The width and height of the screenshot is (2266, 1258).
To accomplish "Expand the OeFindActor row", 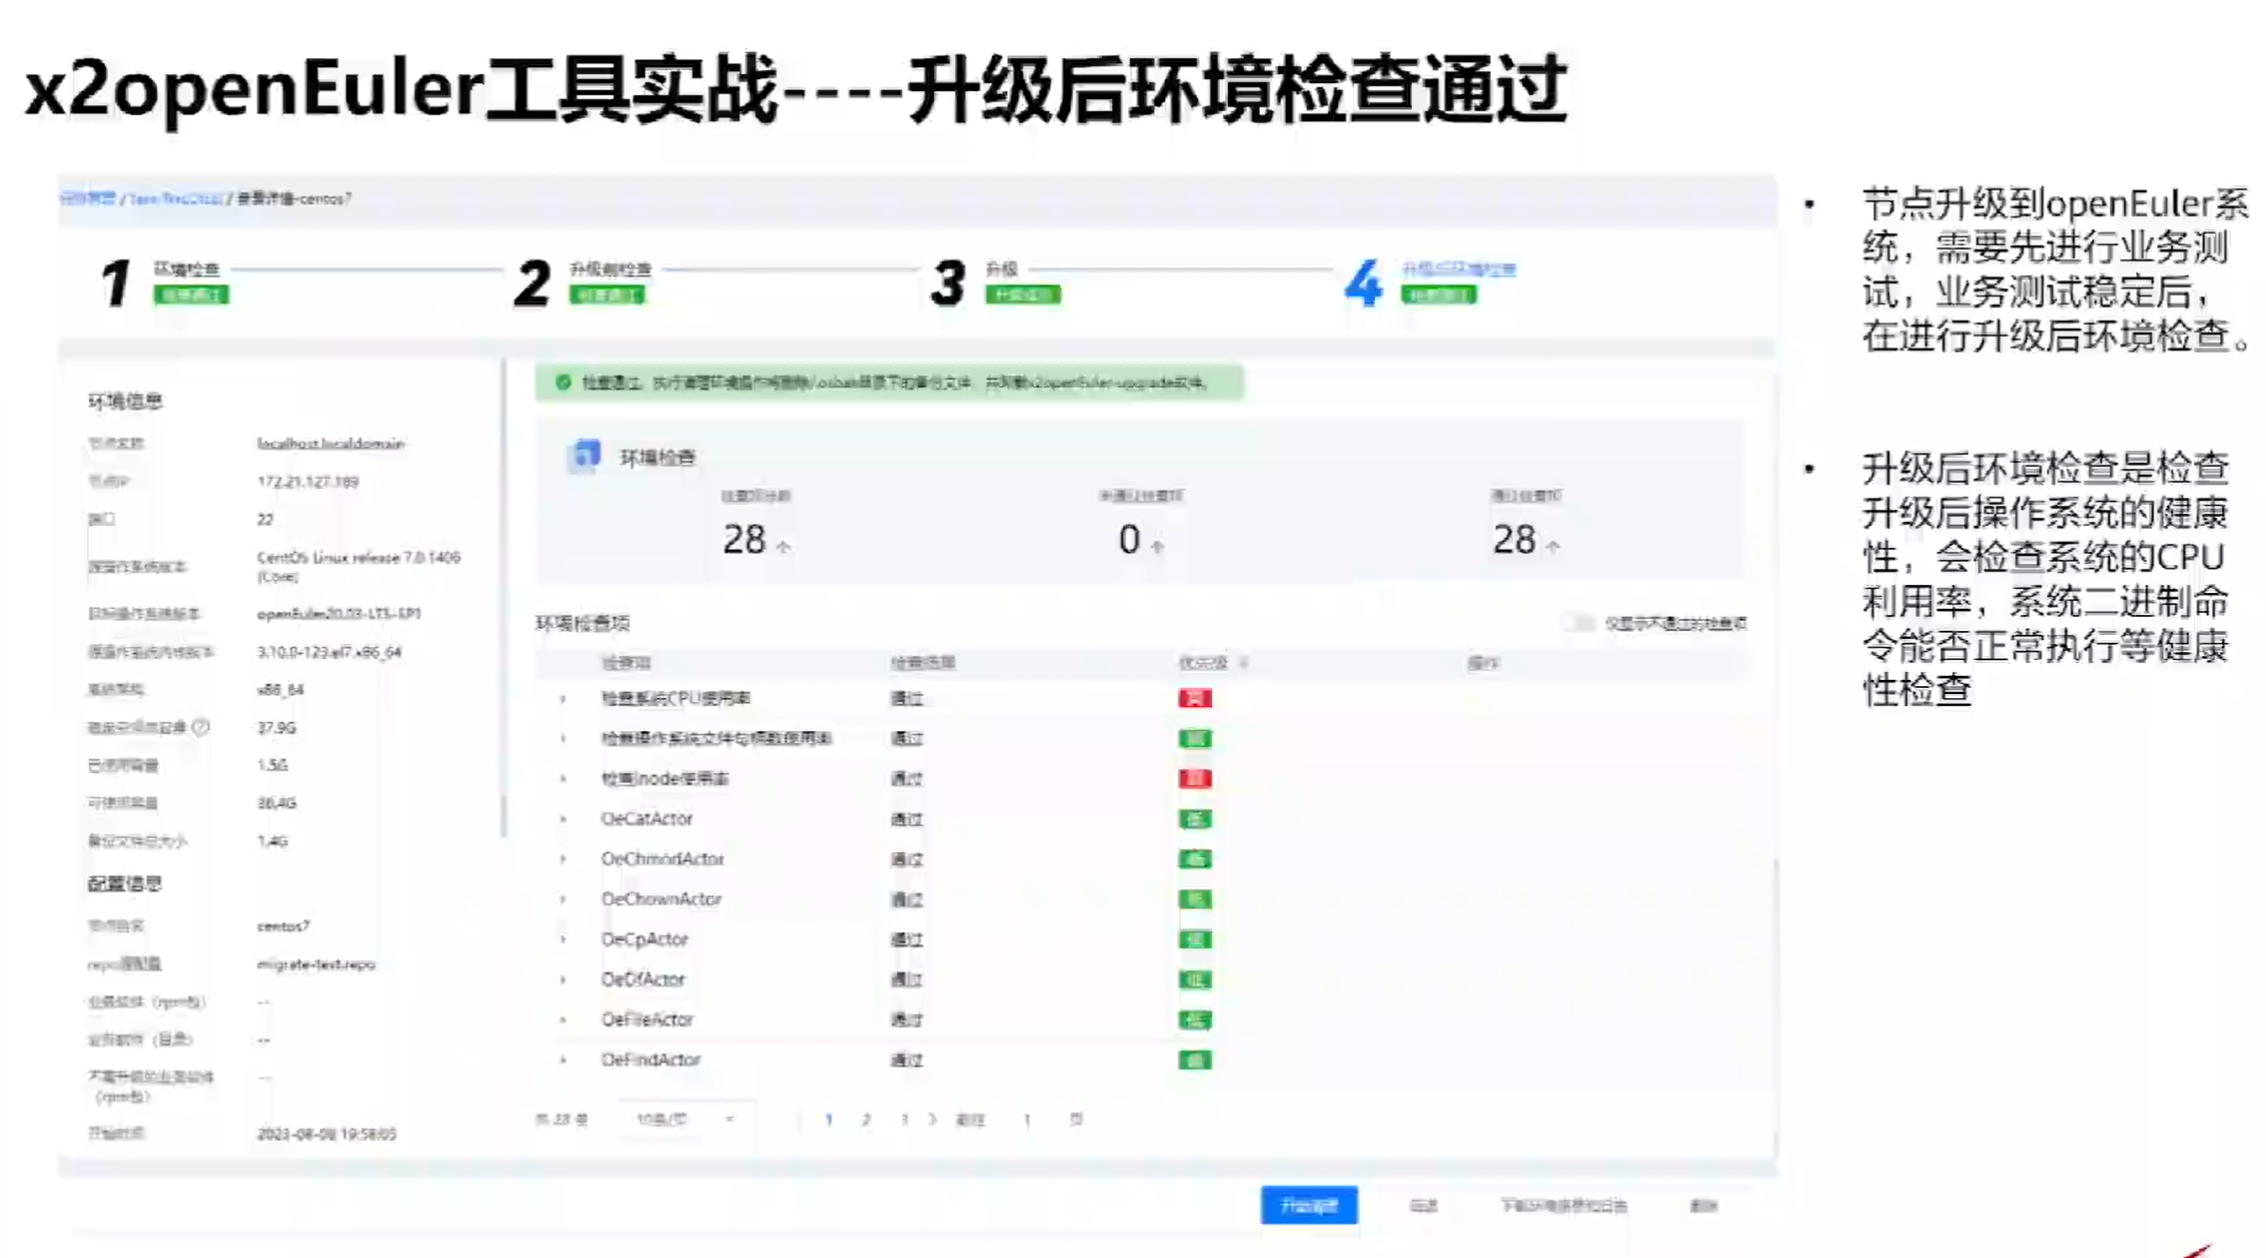I will [563, 1060].
